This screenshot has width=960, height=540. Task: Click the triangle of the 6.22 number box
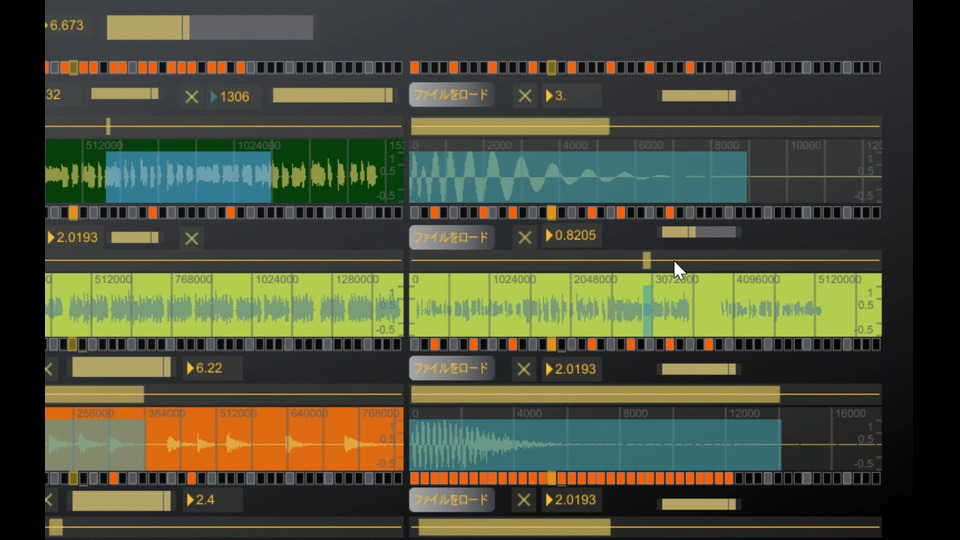[190, 368]
